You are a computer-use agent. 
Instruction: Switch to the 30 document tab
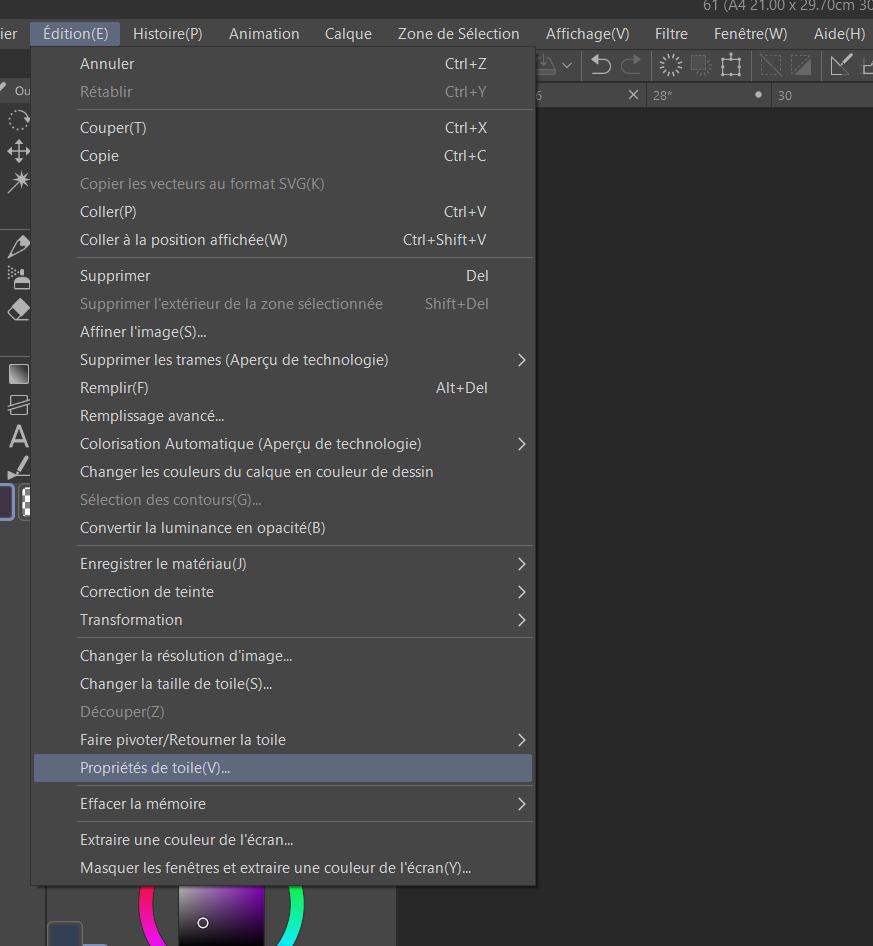[822, 95]
